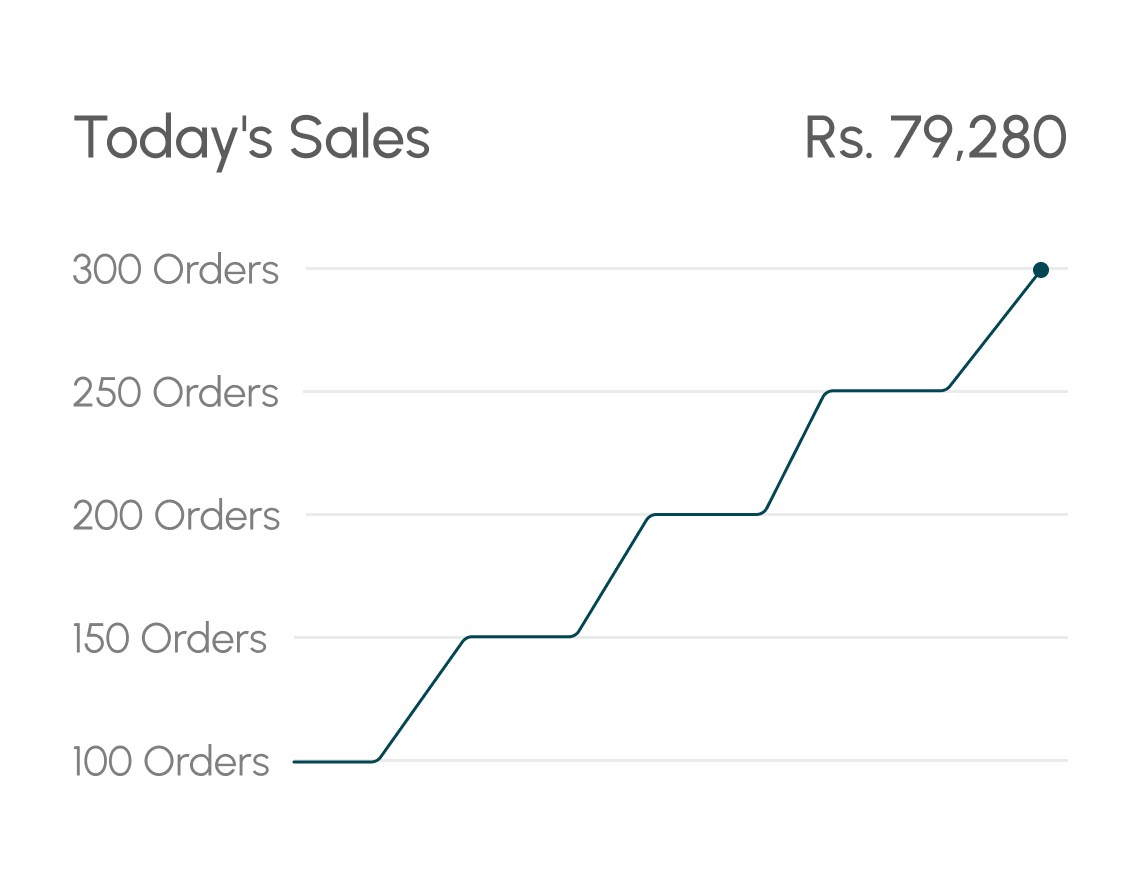Click the flat line plateau at 200 Orders
This screenshot has height=888, width=1140.
[x=706, y=514]
